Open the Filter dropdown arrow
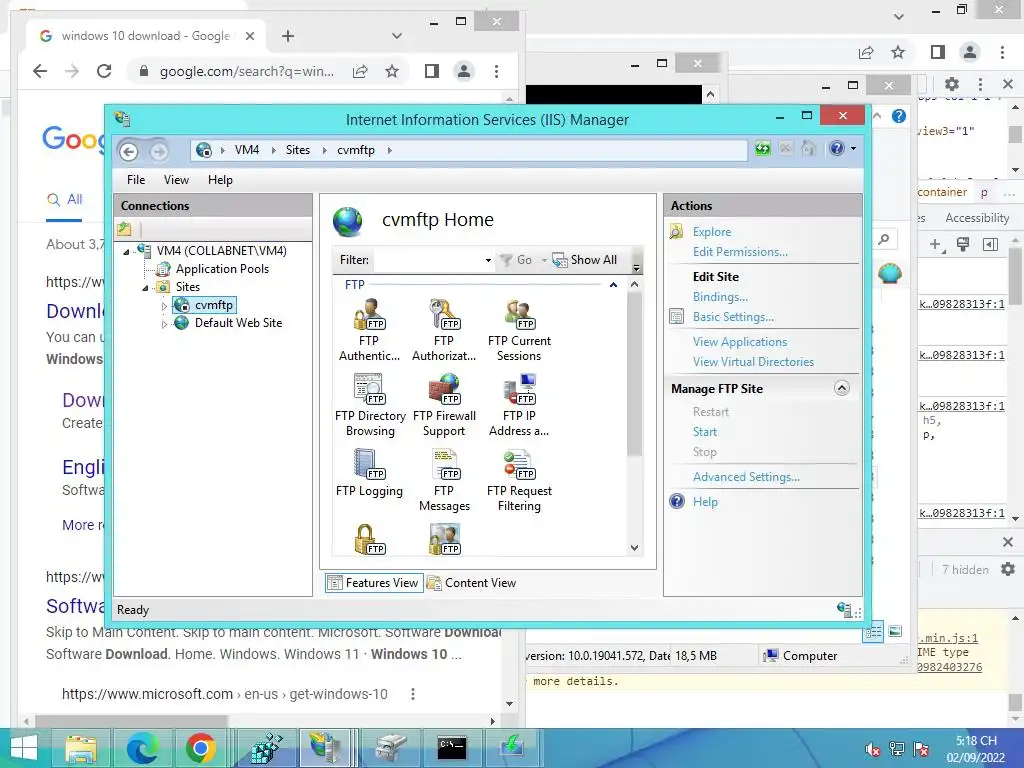The height and width of the screenshot is (768, 1024). pos(488,261)
